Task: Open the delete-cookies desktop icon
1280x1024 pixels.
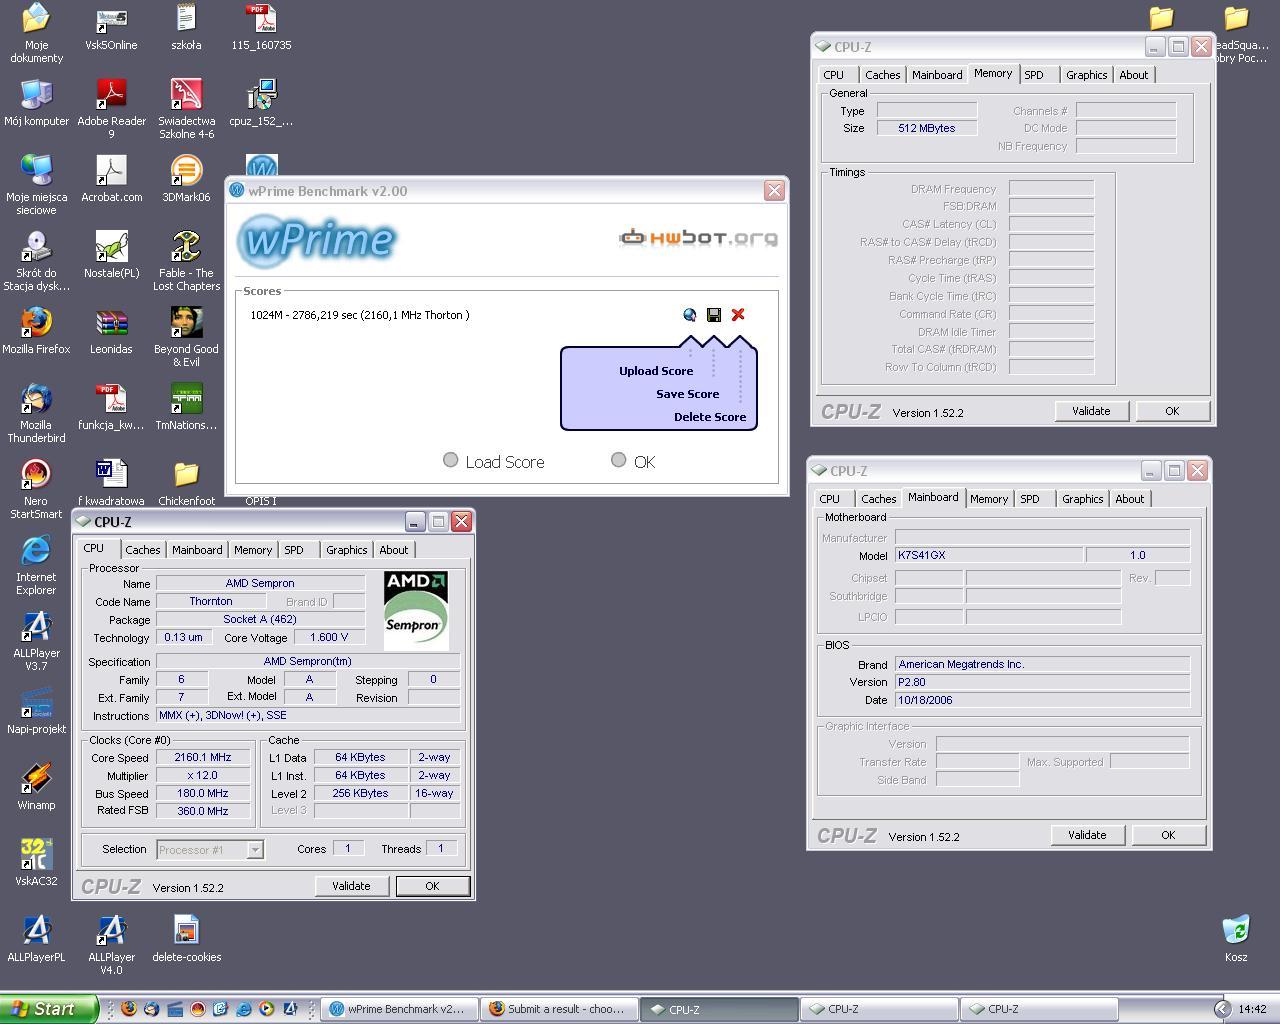Action: pyautogui.click(x=186, y=939)
